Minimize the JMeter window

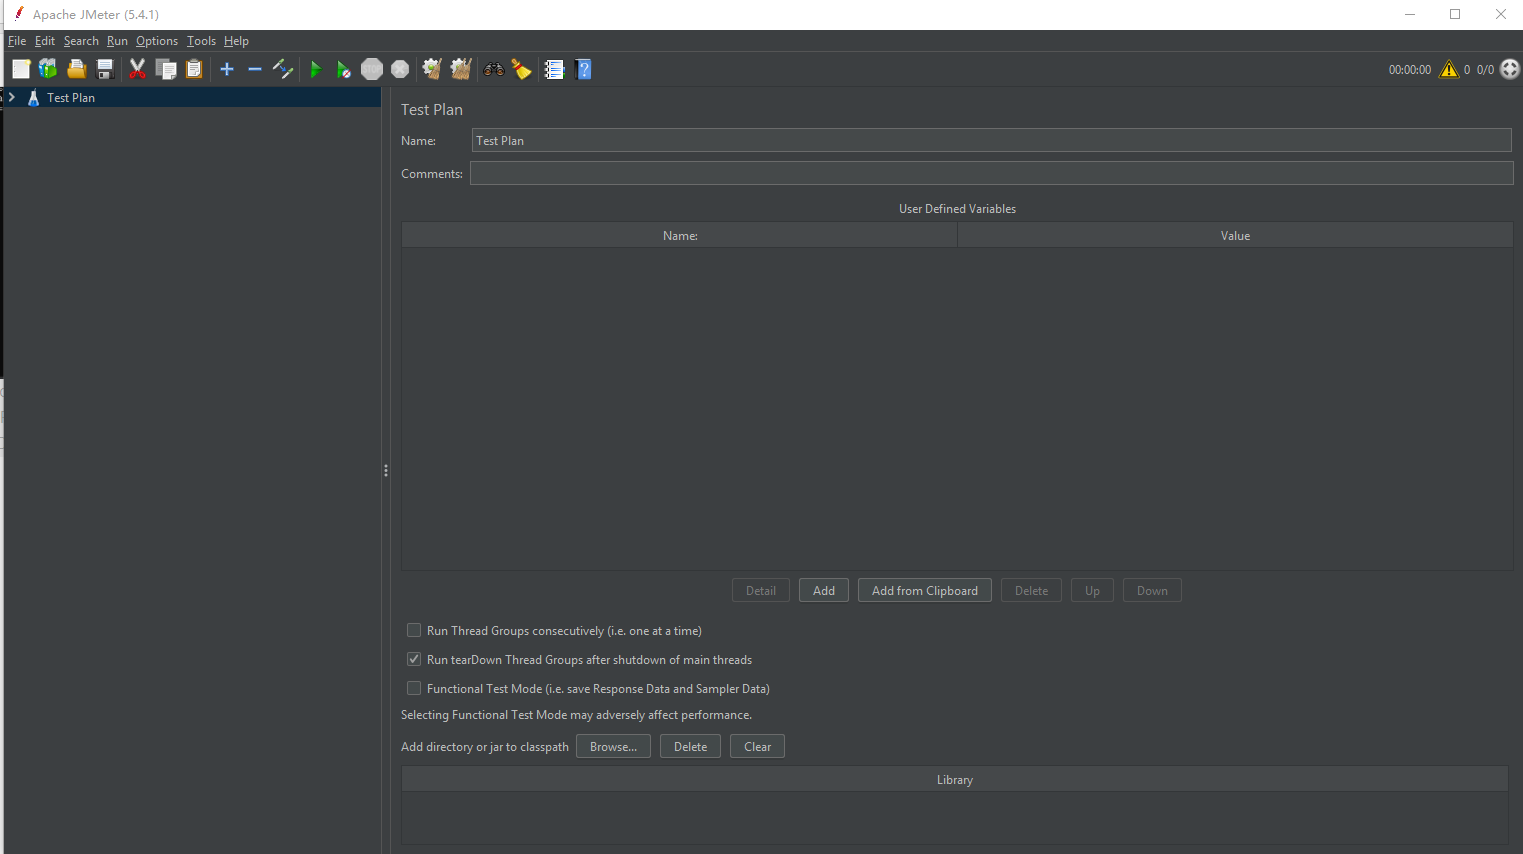click(1410, 14)
